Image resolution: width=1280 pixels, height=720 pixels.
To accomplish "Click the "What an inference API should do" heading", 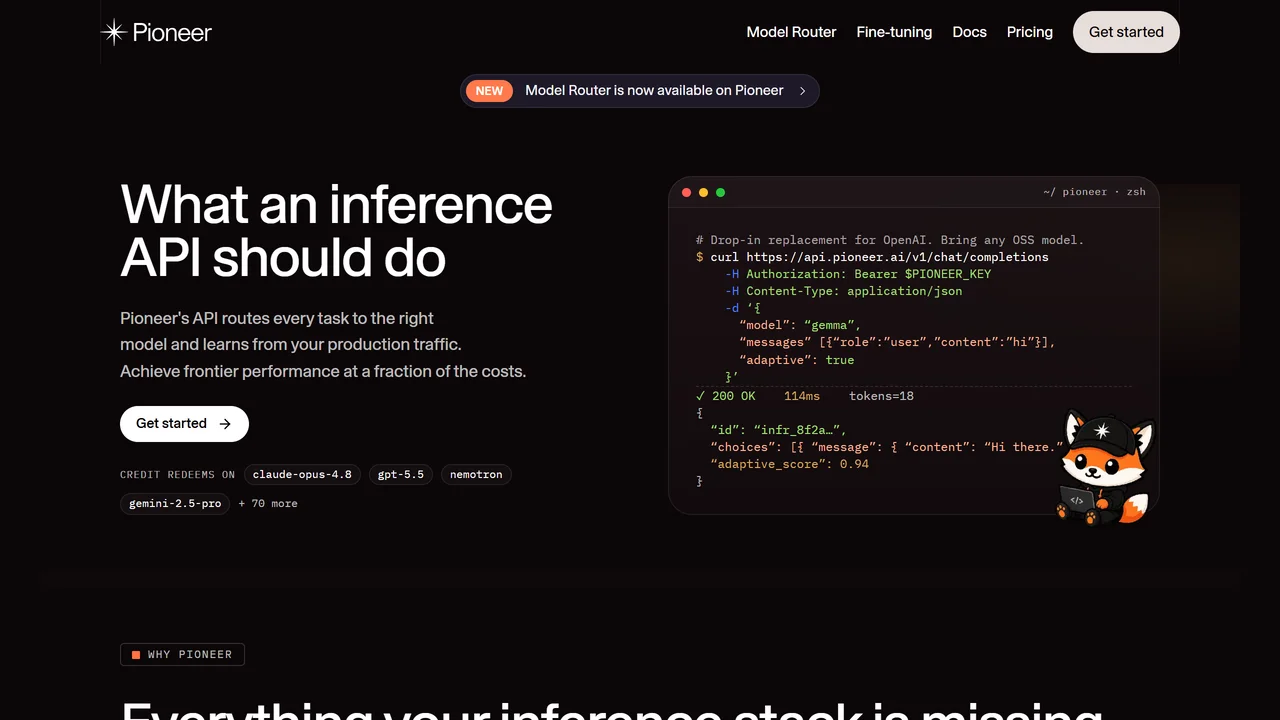I will [x=336, y=231].
